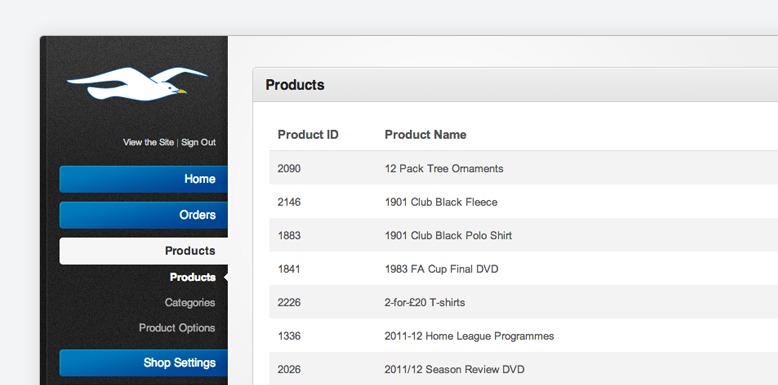
Task: Sort by the Product Name column header
Action: 425,134
